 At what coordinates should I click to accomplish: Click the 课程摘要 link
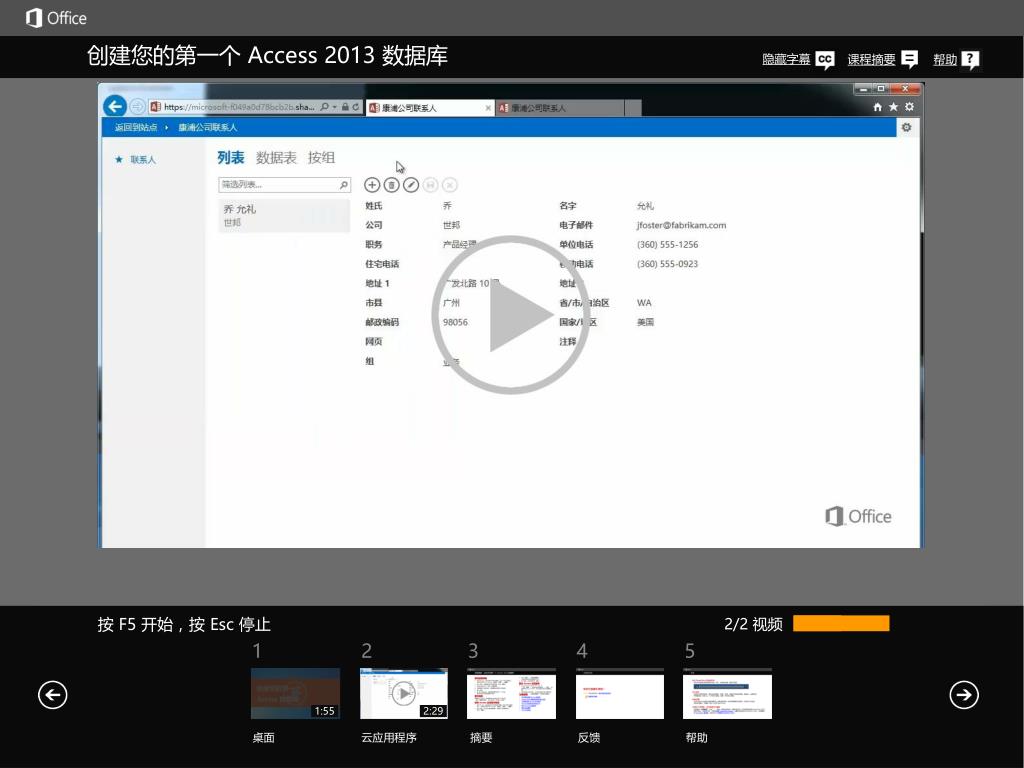coord(871,59)
